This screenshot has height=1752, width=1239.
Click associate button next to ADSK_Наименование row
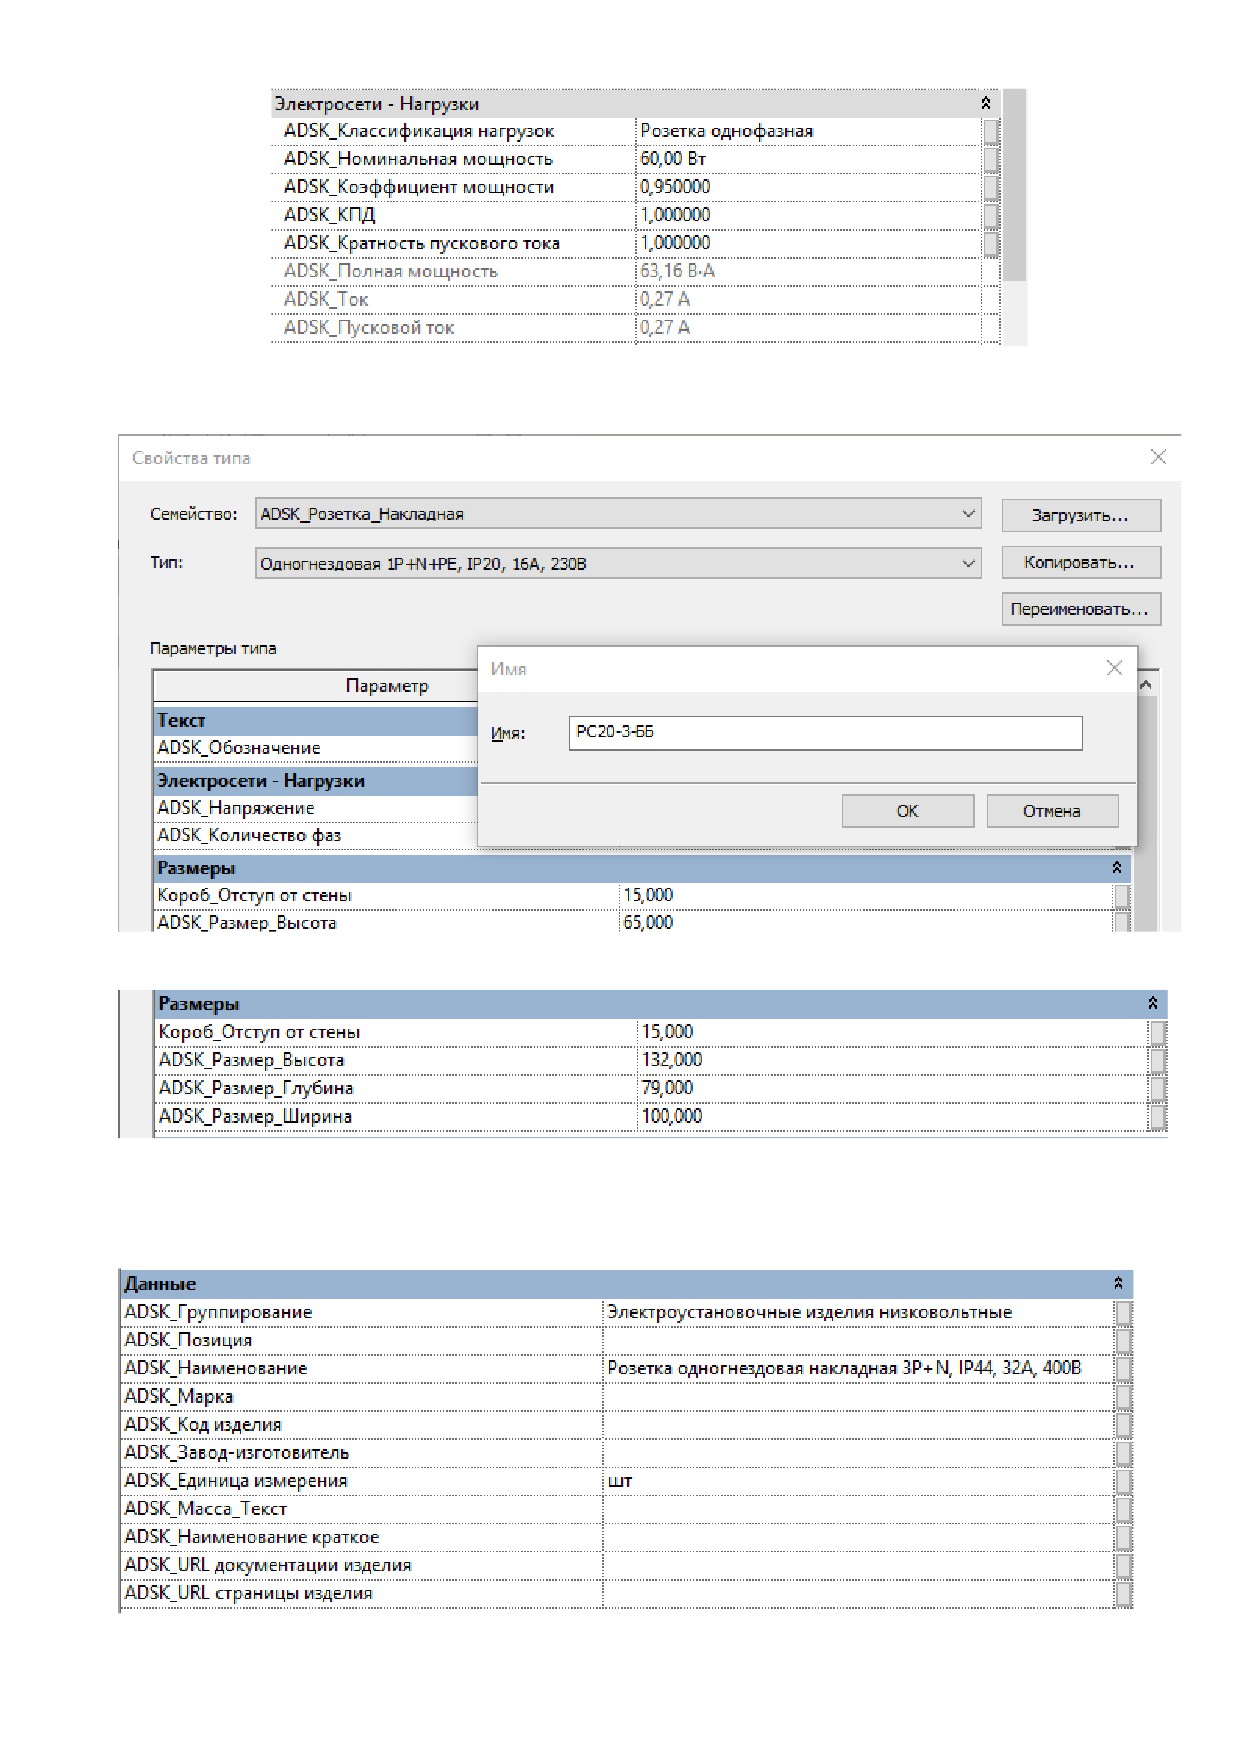[x=1124, y=1368]
